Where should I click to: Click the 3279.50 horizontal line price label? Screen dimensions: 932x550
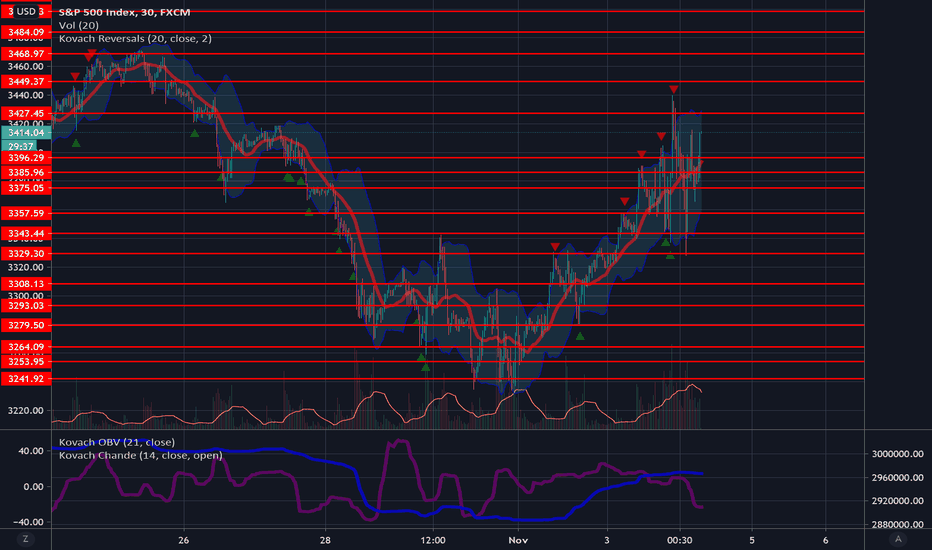tap(26, 325)
